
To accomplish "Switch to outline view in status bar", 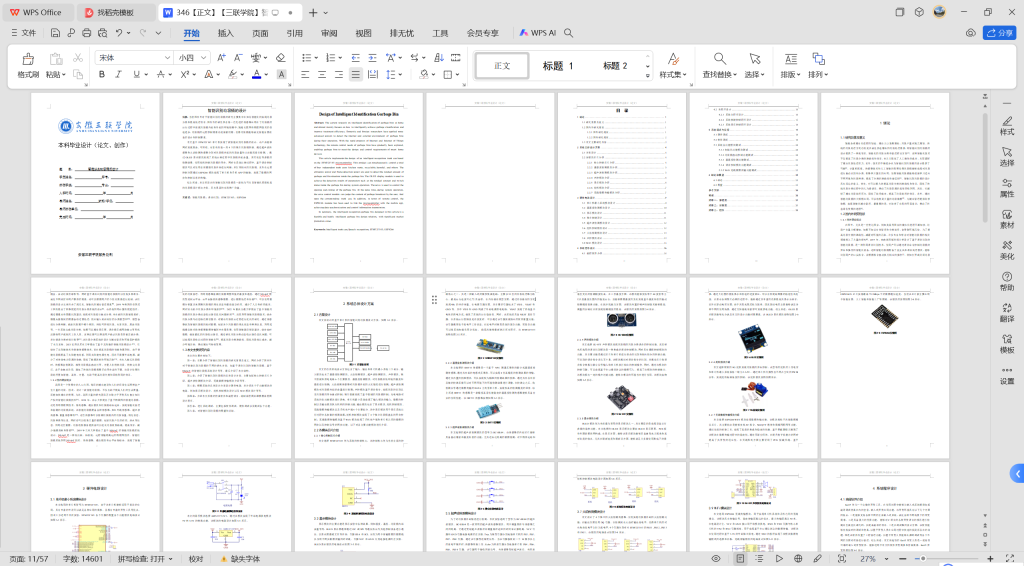I will tap(759, 559).
